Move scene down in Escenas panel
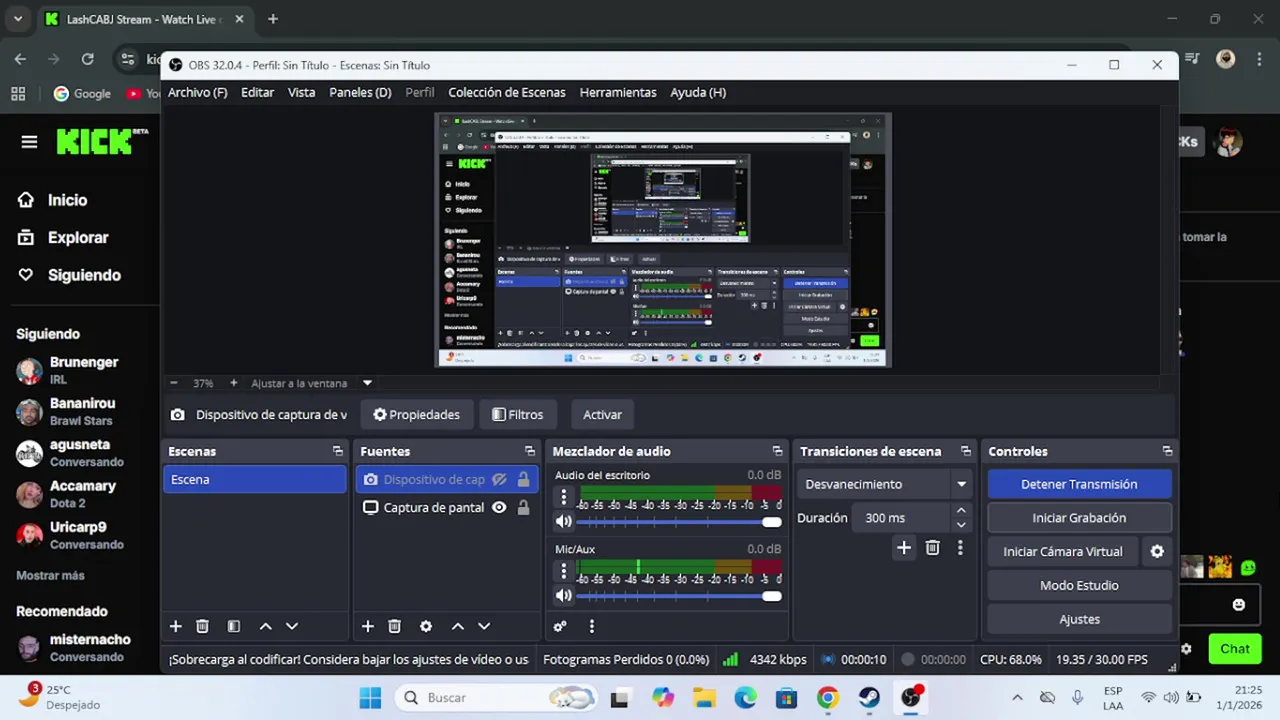Image resolution: width=1280 pixels, height=720 pixels. click(x=291, y=626)
